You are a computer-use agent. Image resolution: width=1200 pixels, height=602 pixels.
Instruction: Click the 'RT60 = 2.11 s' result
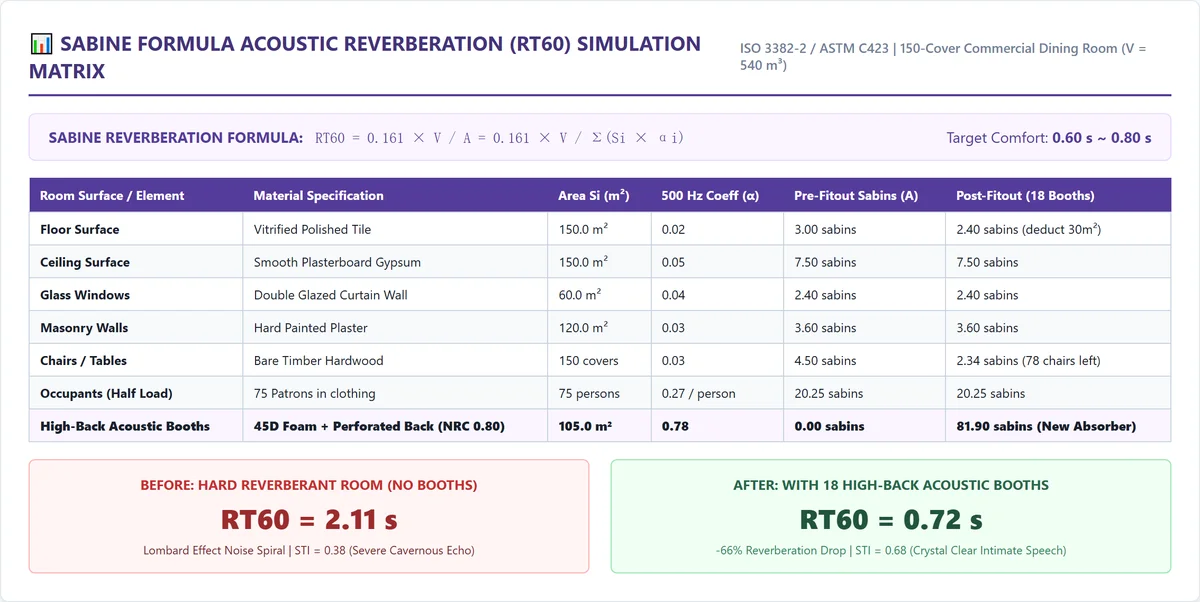309,519
